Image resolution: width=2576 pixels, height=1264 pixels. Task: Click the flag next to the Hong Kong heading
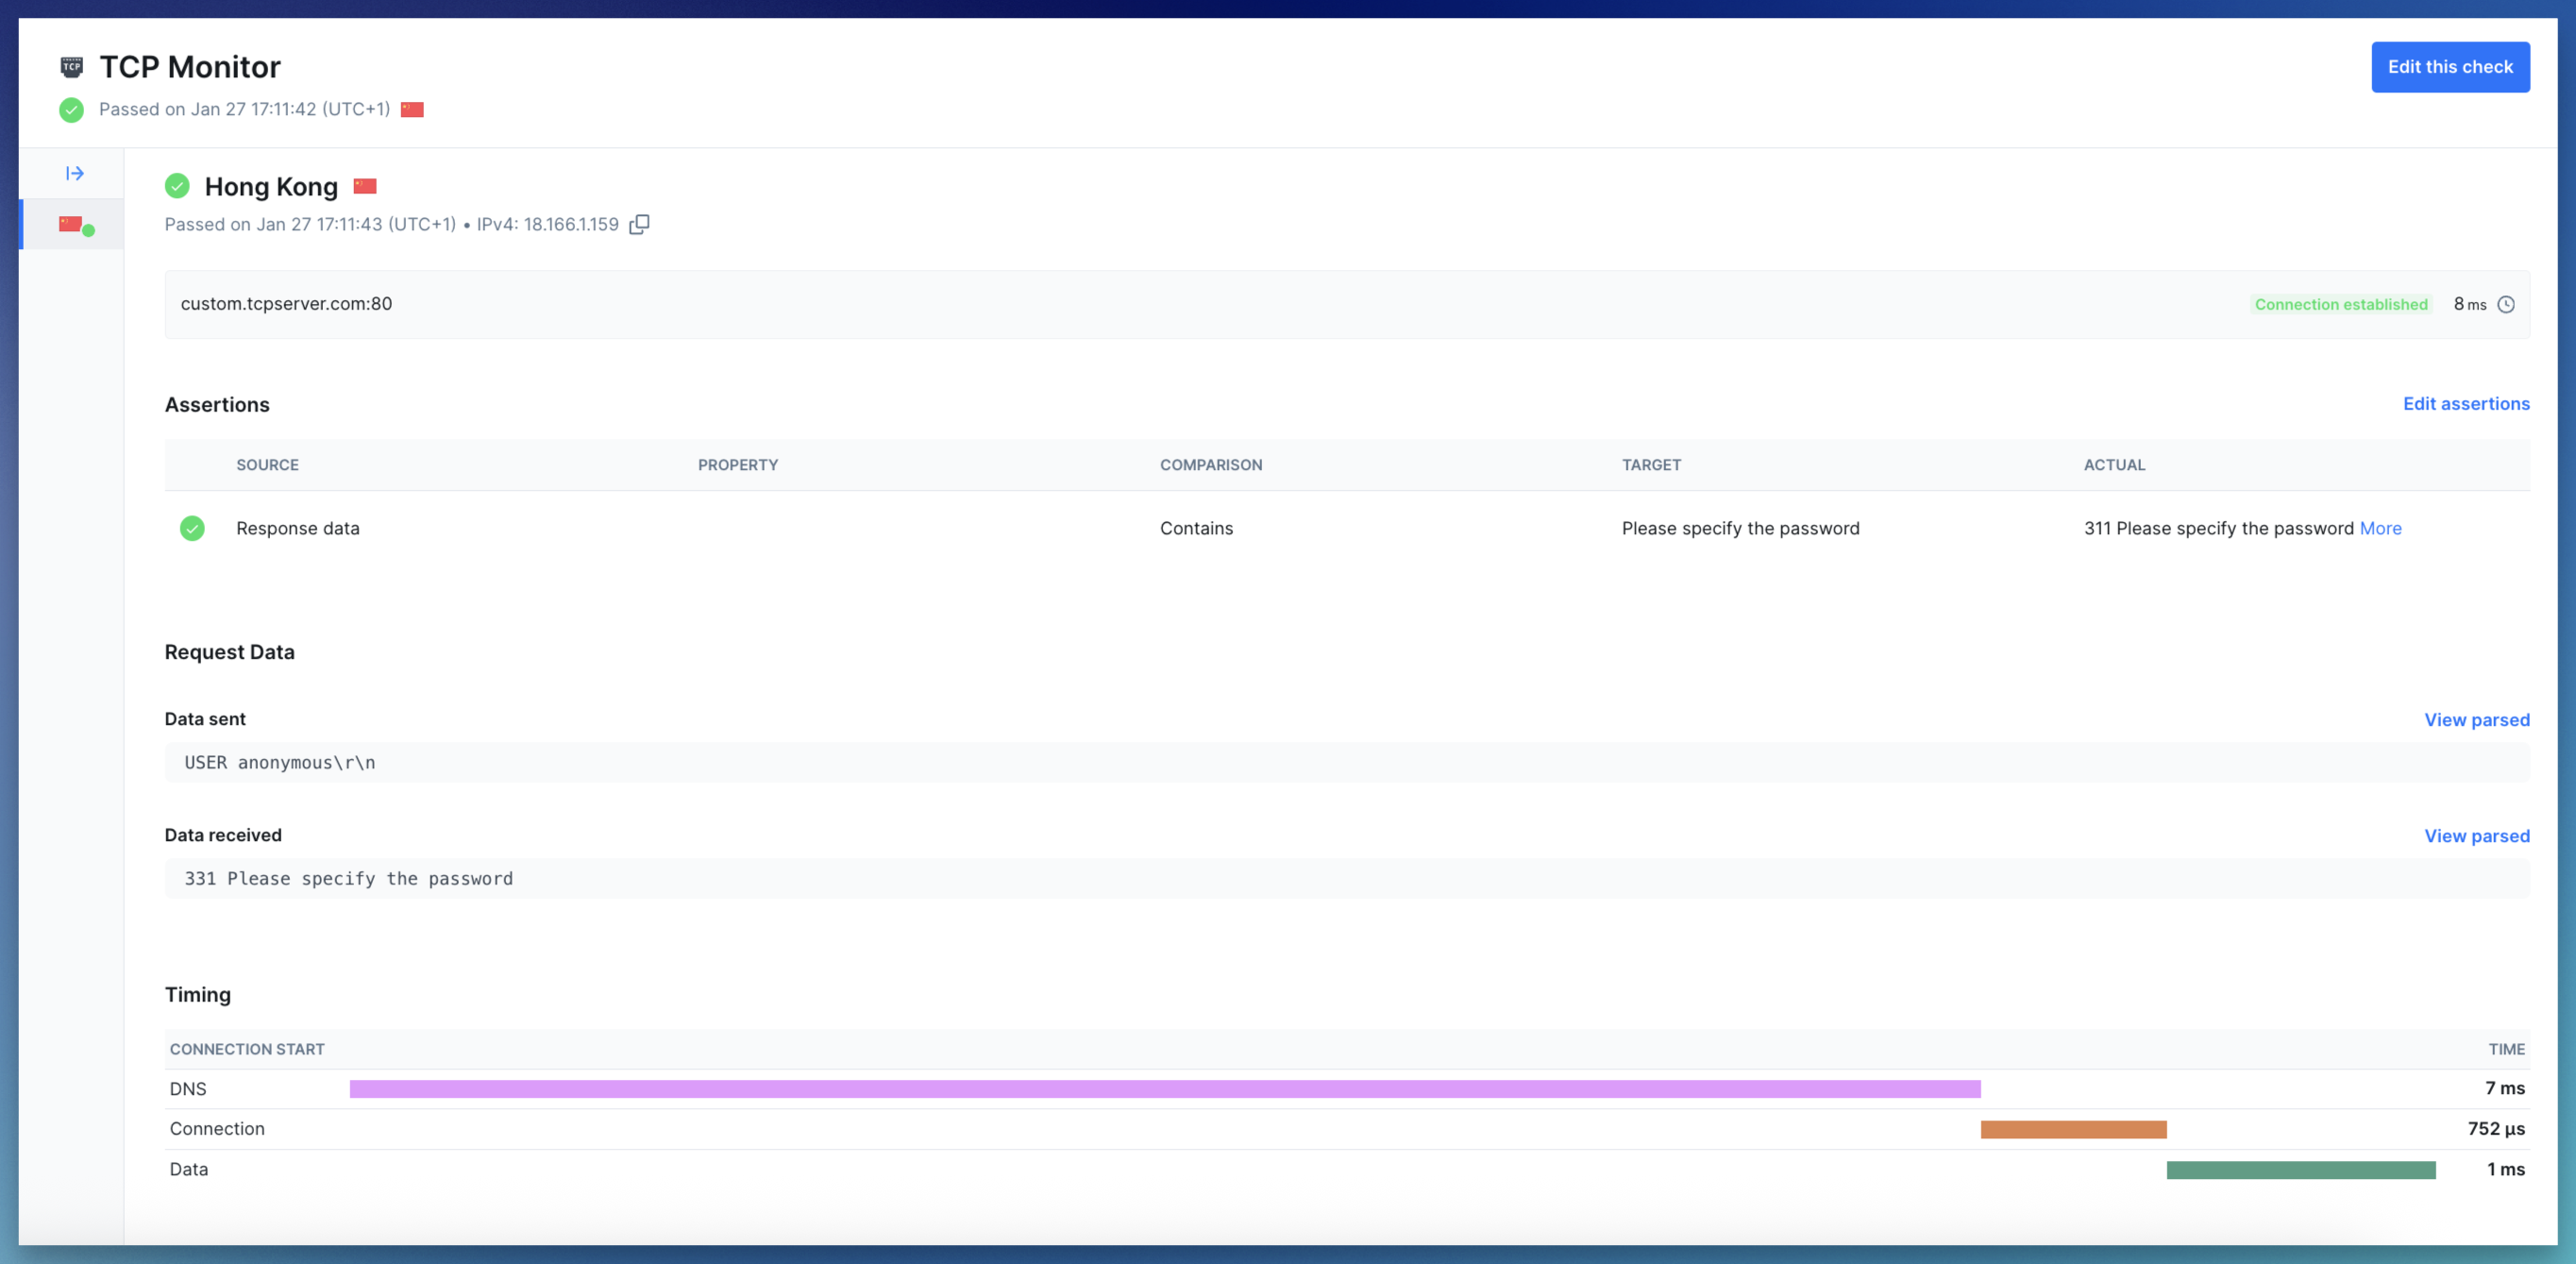pos(365,186)
